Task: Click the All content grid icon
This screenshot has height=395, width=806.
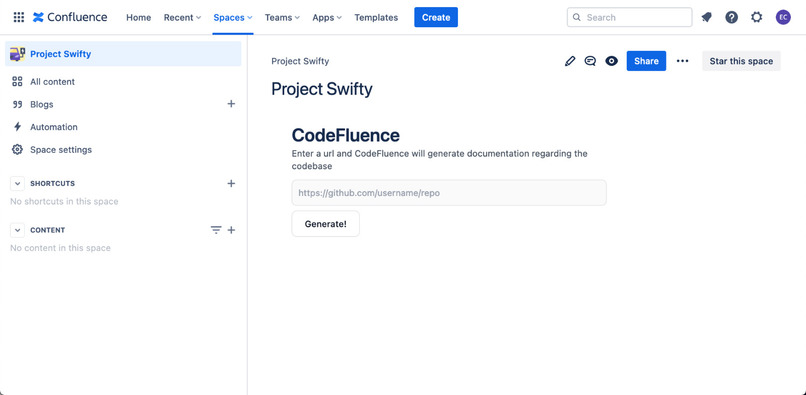Action: (17, 82)
